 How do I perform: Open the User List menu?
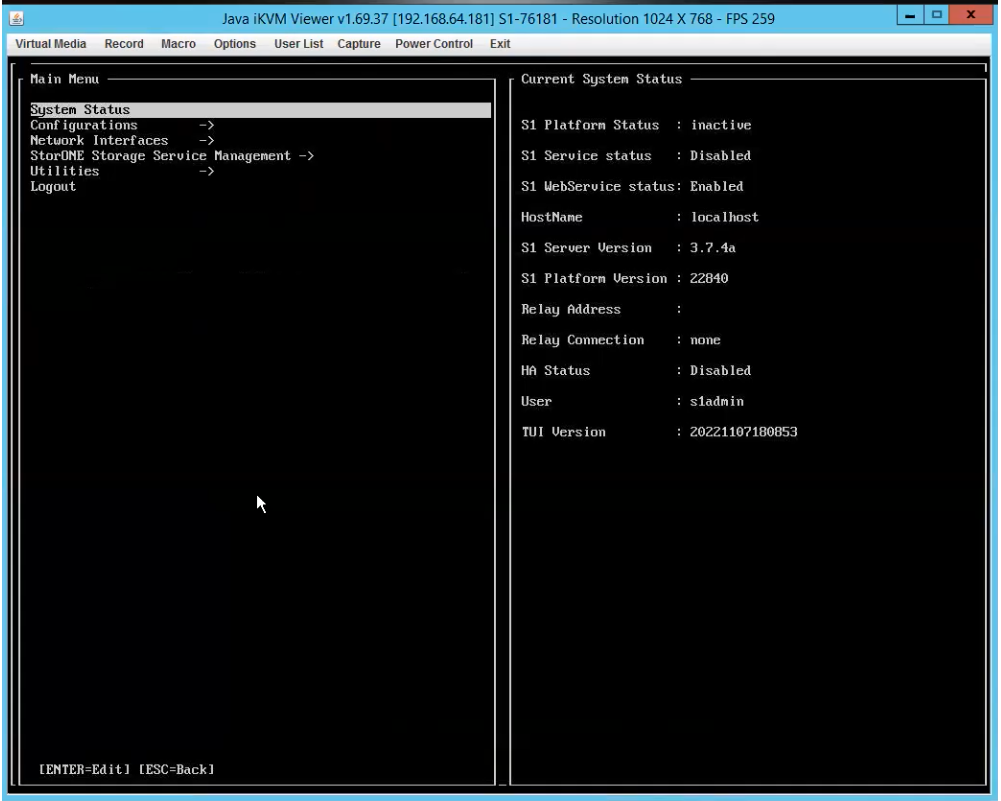click(x=298, y=44)
